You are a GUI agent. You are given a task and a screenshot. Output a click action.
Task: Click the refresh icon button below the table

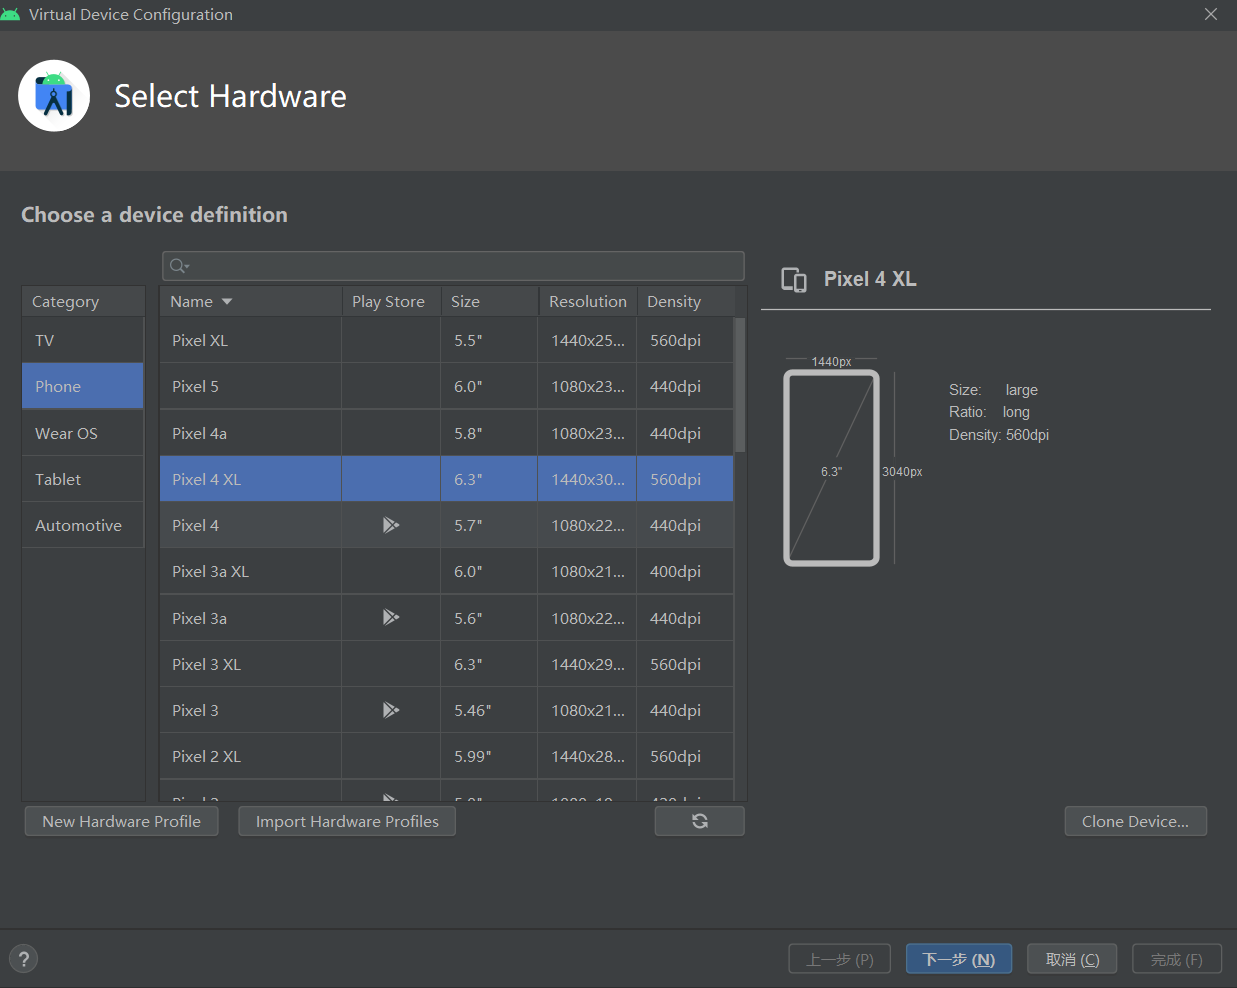699,821
